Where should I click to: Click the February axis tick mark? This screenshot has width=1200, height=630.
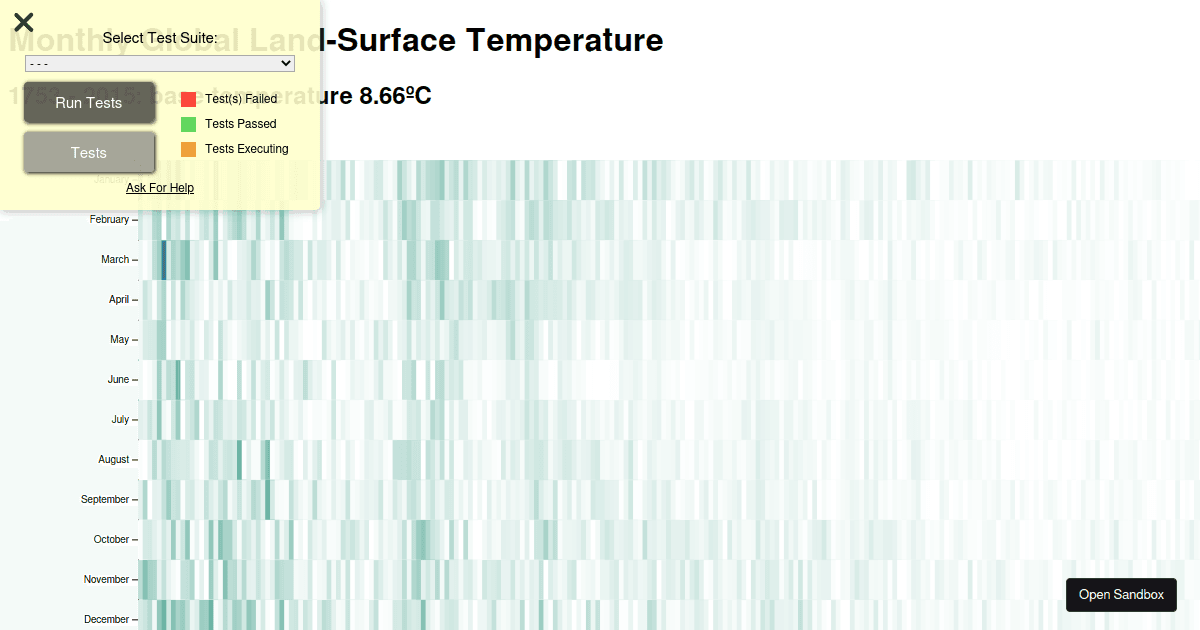[135, 219]
